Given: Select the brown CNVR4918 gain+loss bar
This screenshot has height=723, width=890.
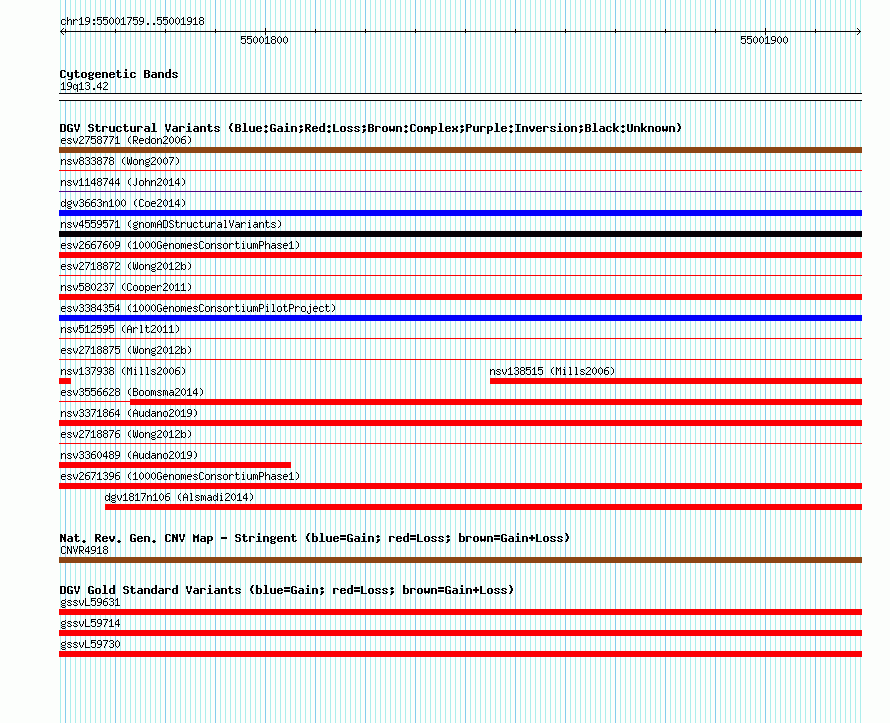Looking at the screenshot, I should click(460, 560).
